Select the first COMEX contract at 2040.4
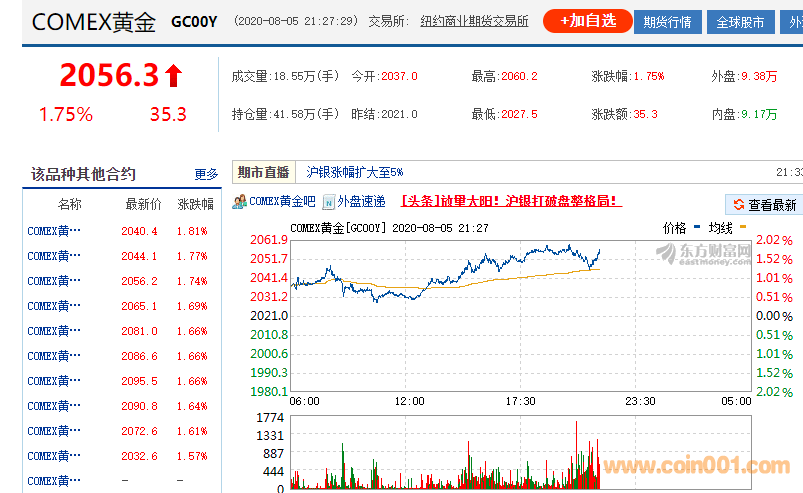This screenshot has width=803, height=493. coord(54,231)
